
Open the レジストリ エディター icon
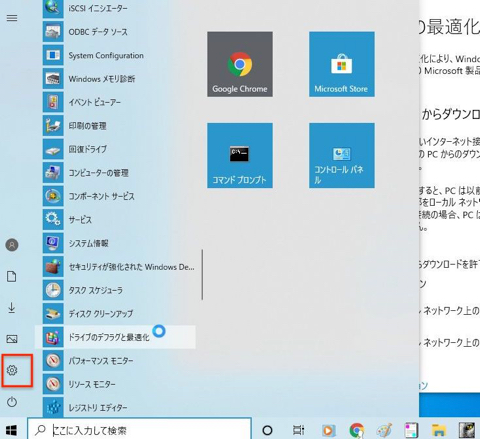pos(53,407)
